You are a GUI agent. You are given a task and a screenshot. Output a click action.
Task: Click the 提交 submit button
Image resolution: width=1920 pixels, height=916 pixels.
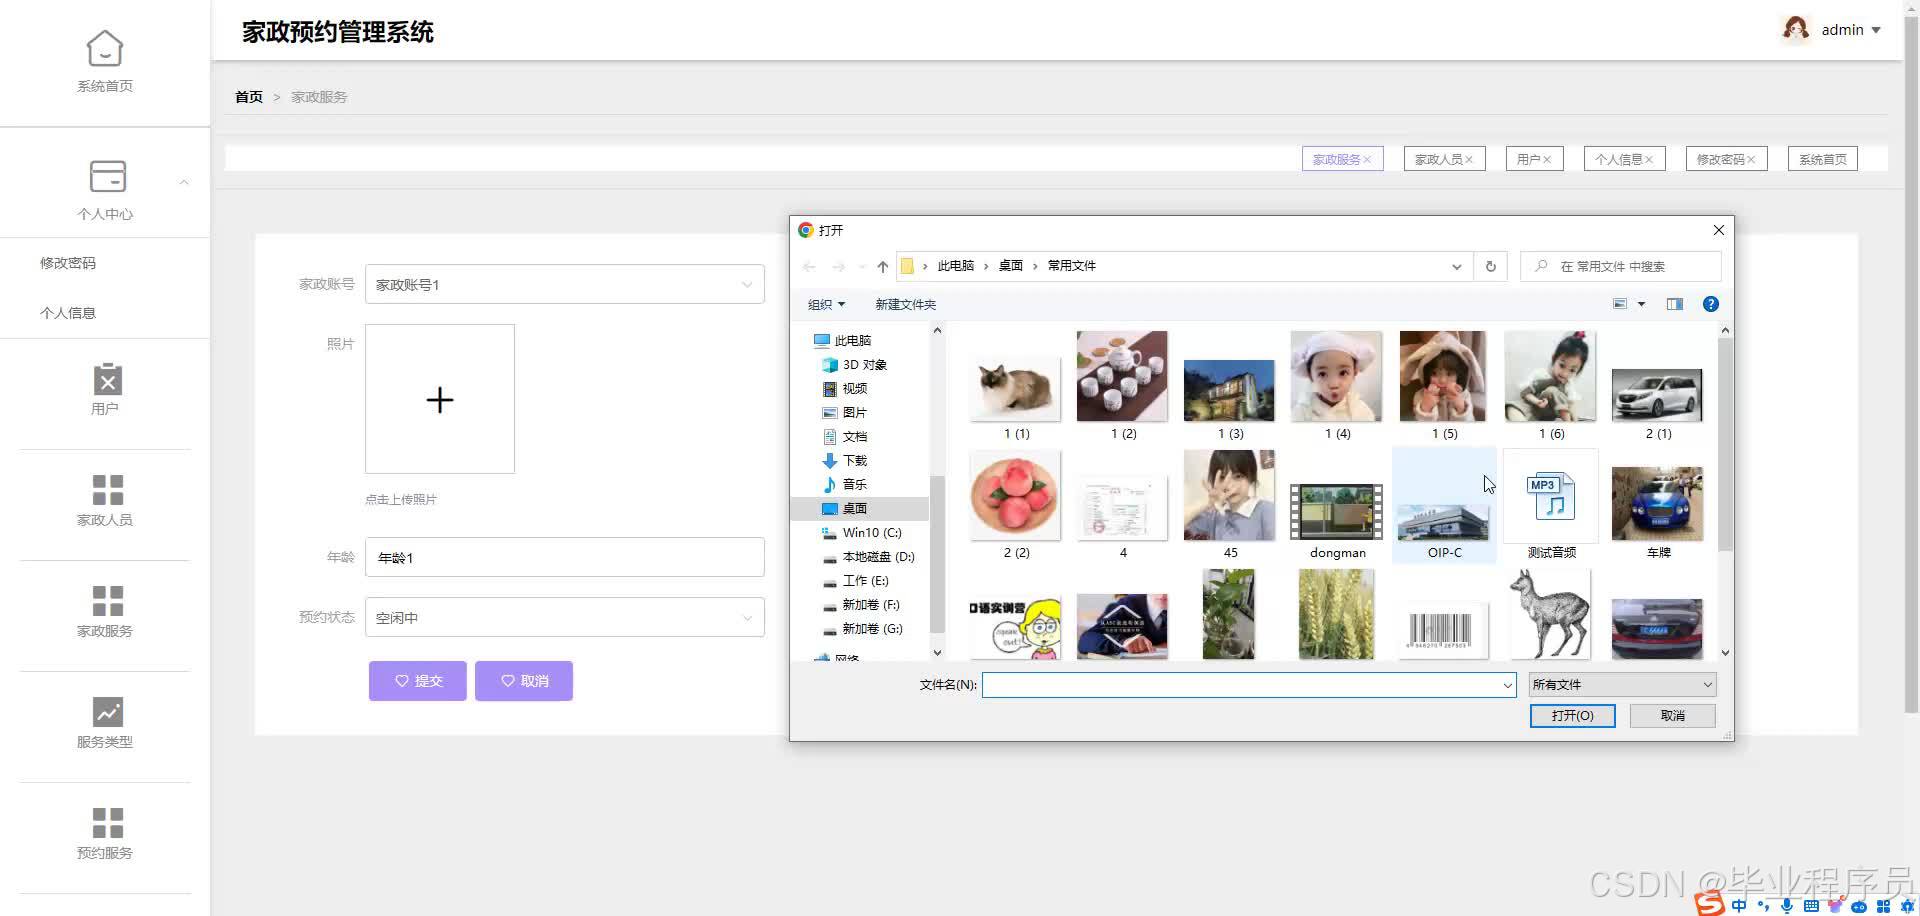pos(418,681)
